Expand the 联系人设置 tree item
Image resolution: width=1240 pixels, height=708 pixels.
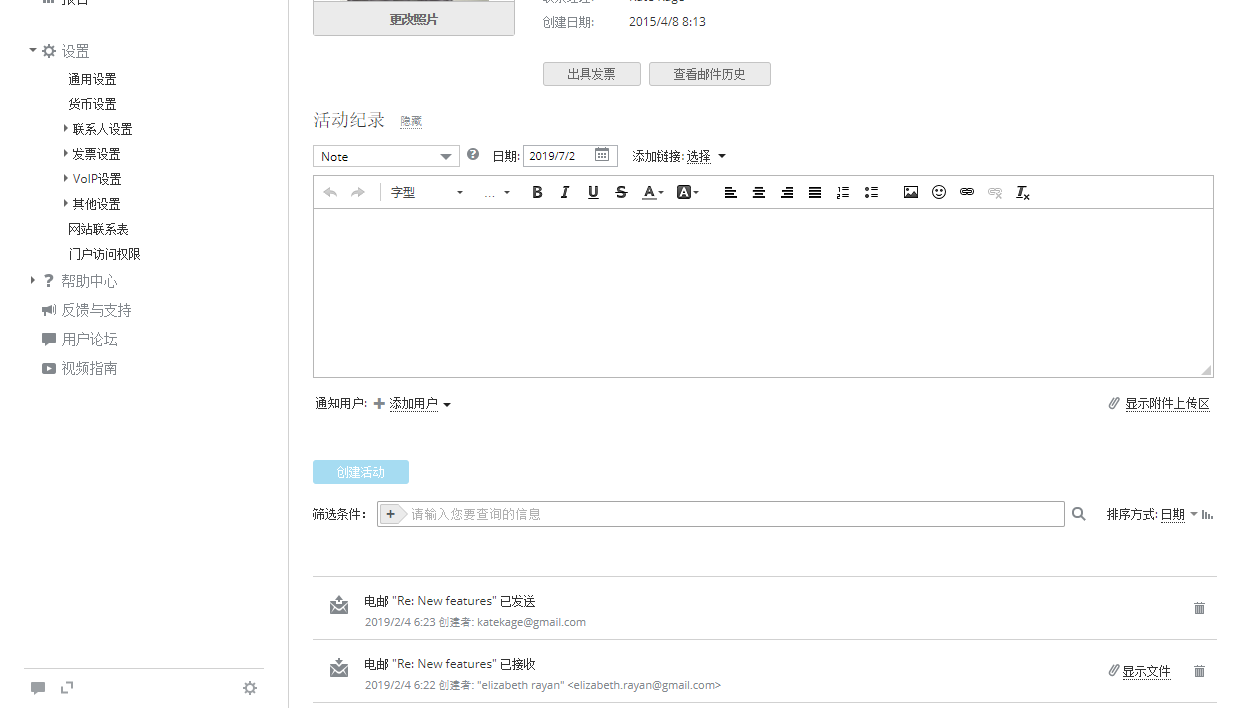point(66,129)
